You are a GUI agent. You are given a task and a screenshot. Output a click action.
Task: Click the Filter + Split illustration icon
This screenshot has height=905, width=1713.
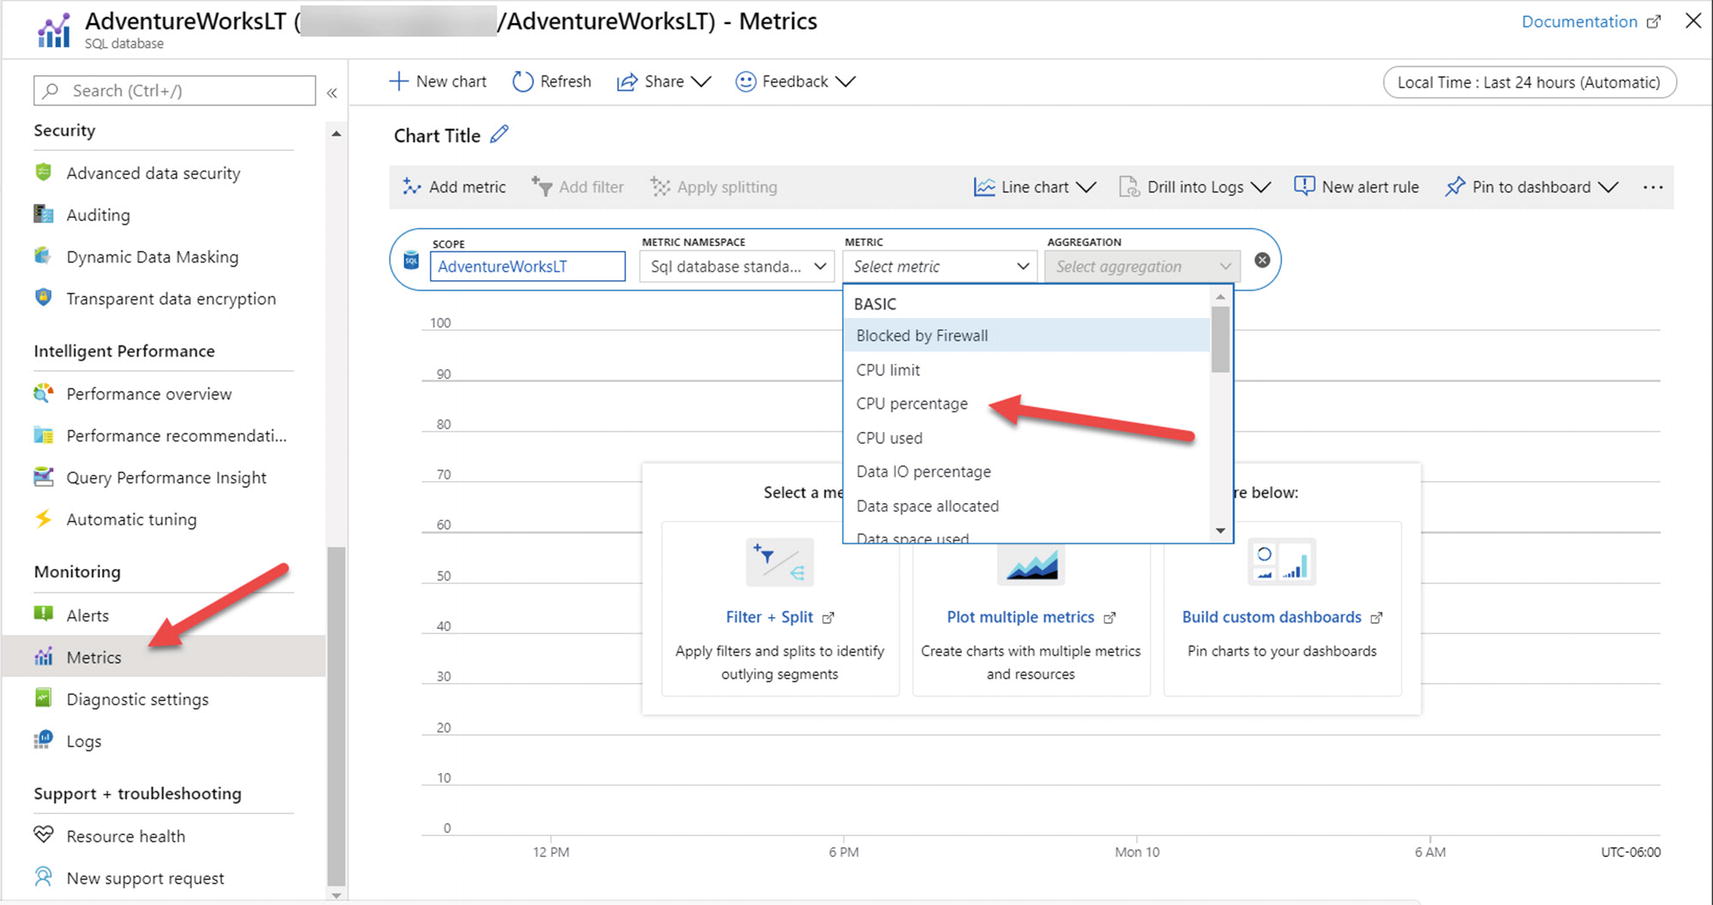pyautogui.click(x=780, y=562)
